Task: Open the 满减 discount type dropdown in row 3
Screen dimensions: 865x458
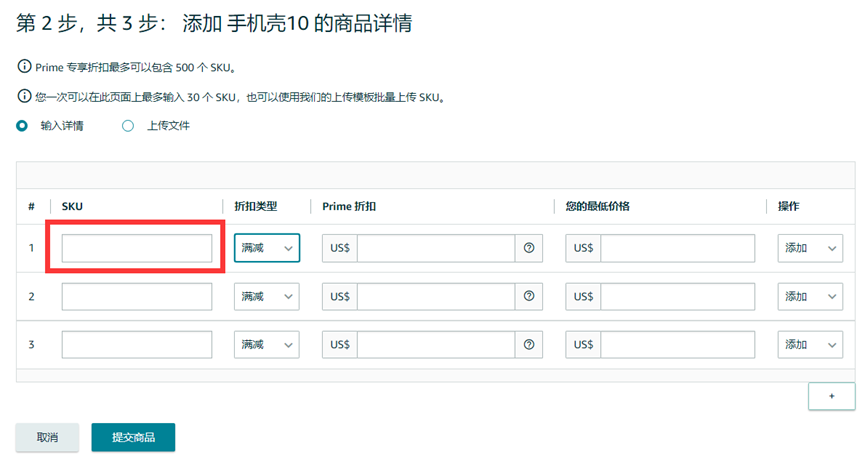Action: 267,344
